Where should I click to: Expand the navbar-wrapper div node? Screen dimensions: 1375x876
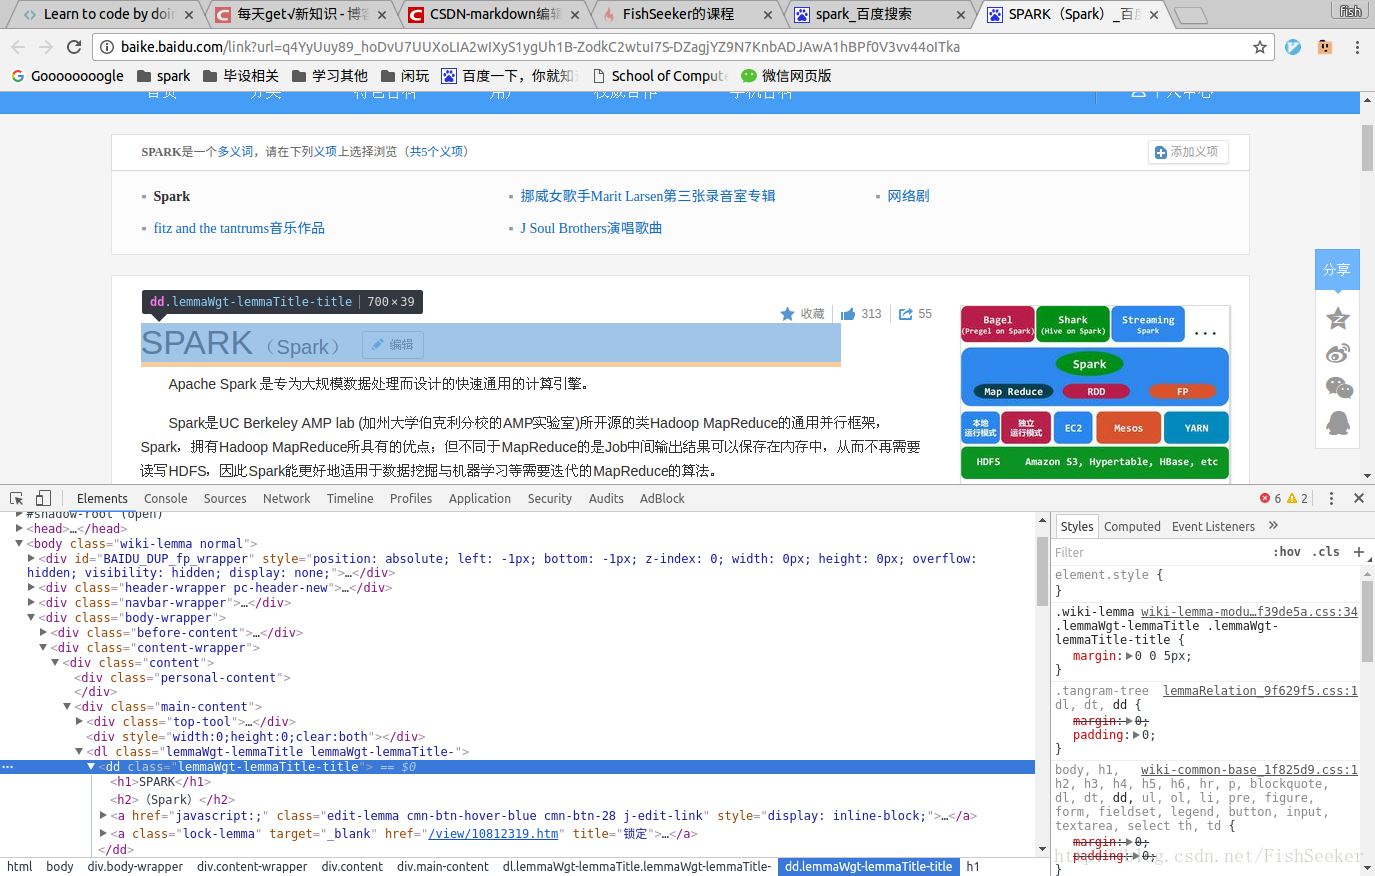[x=31, y=603]
